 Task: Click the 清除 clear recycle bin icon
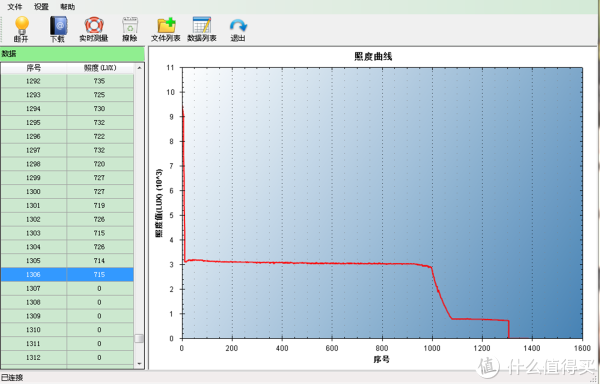(x=130, y=26)
